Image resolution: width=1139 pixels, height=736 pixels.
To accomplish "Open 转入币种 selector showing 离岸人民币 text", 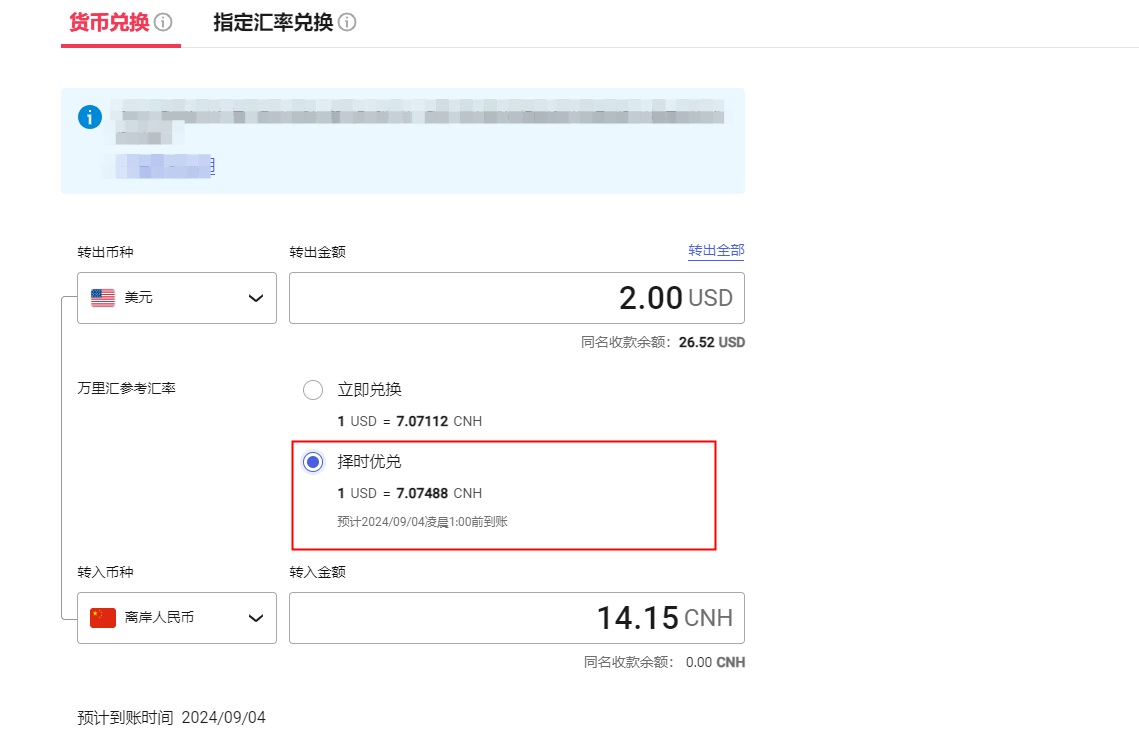I will 160,618.
